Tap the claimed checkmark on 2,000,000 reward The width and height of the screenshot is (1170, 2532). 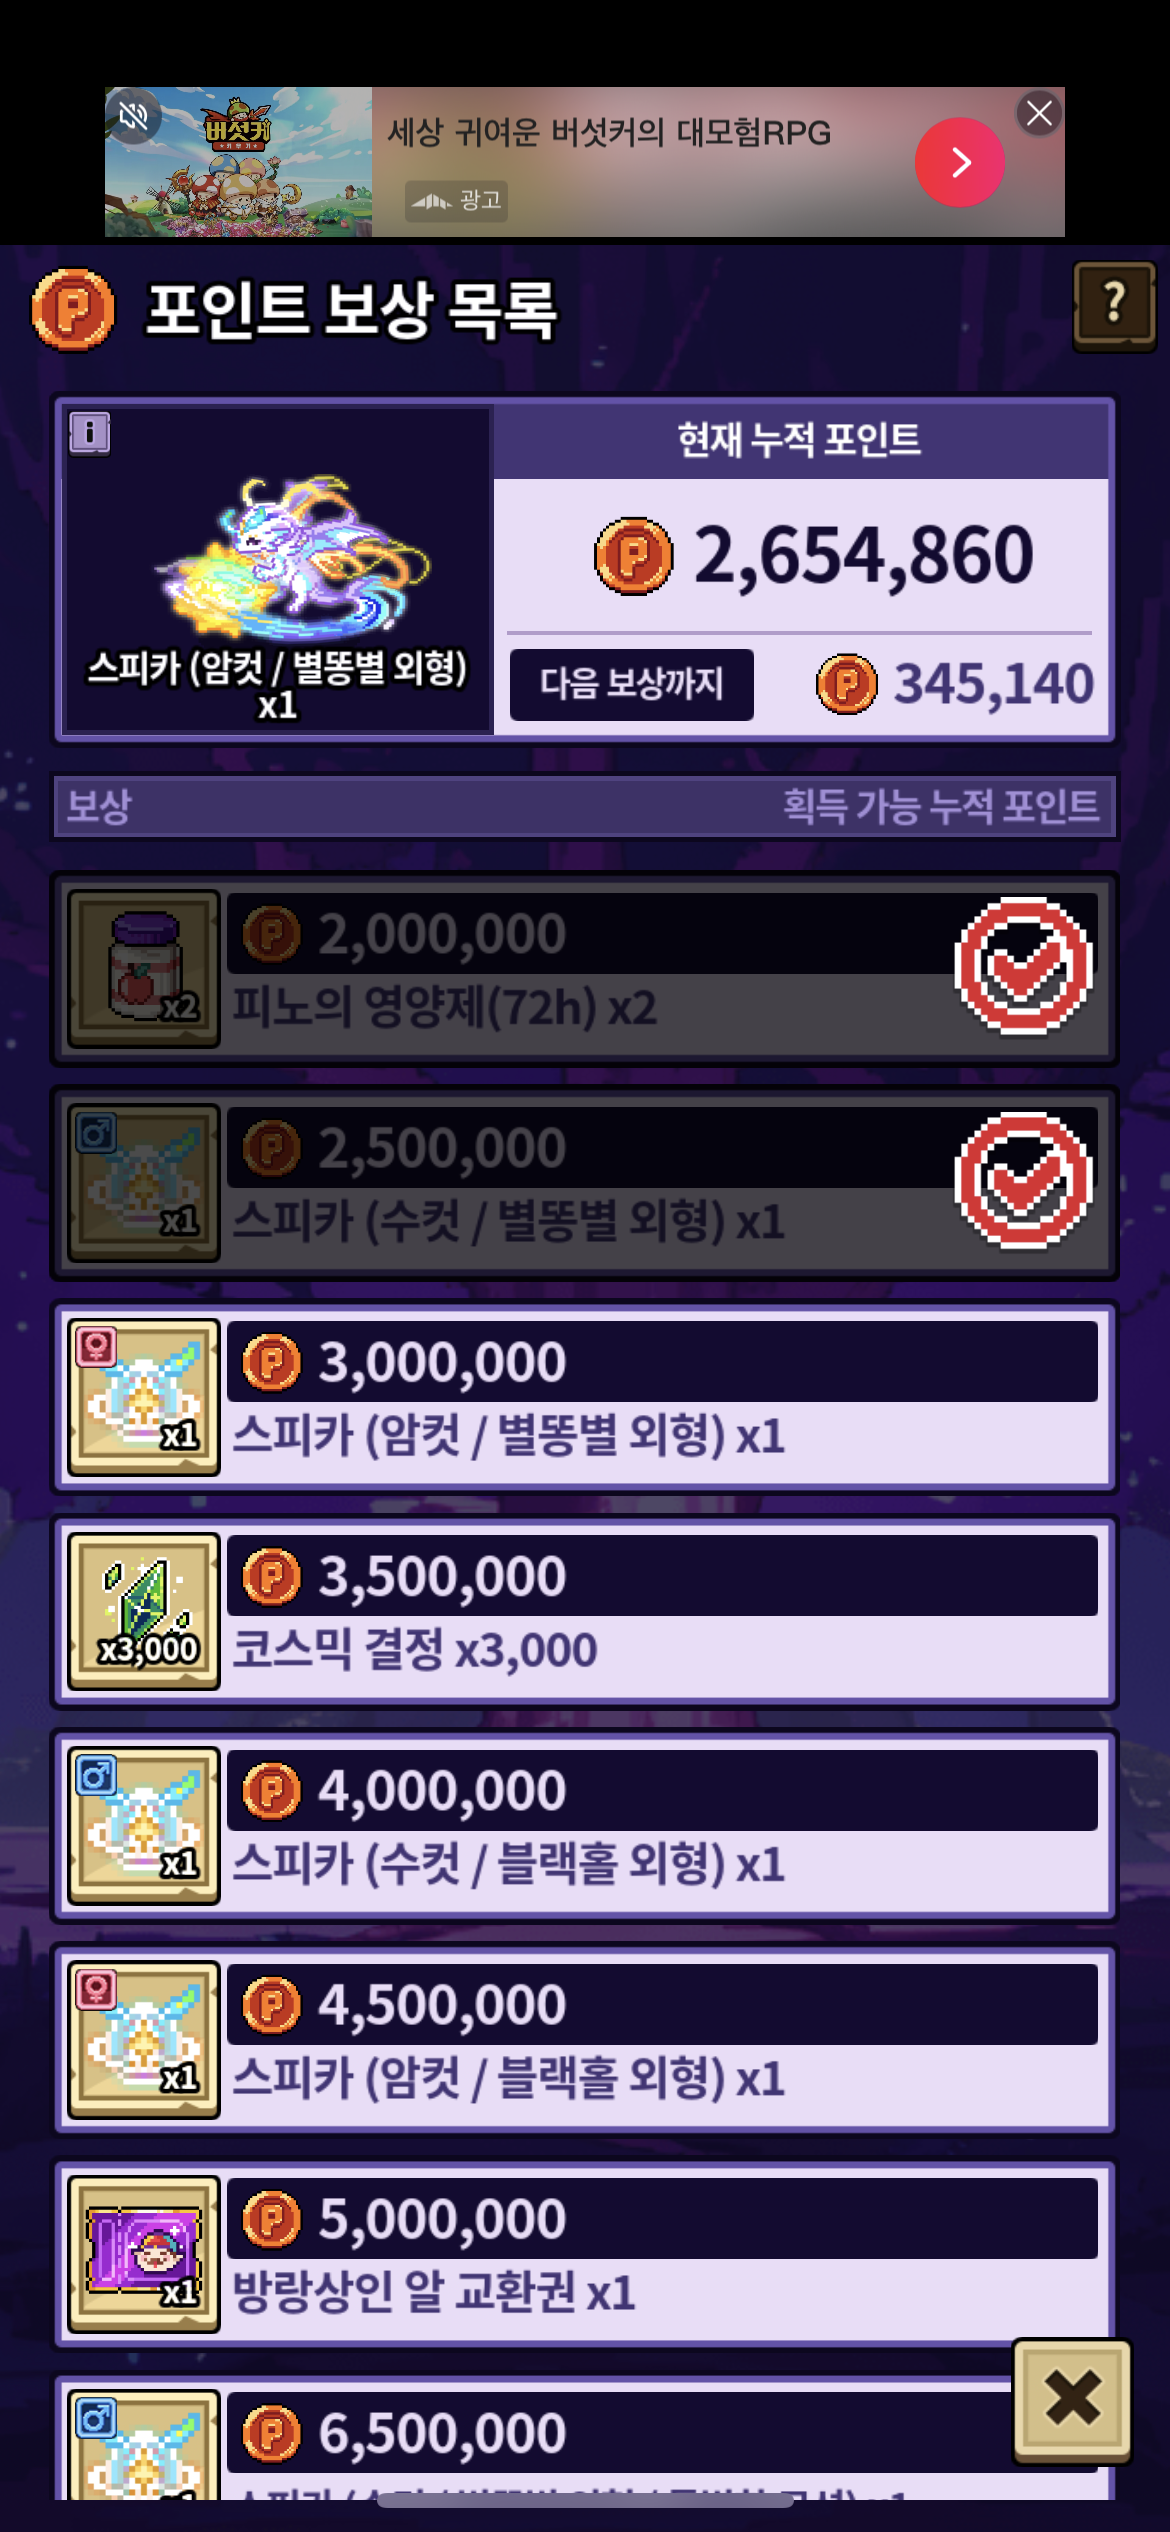tap(1023, 966)
